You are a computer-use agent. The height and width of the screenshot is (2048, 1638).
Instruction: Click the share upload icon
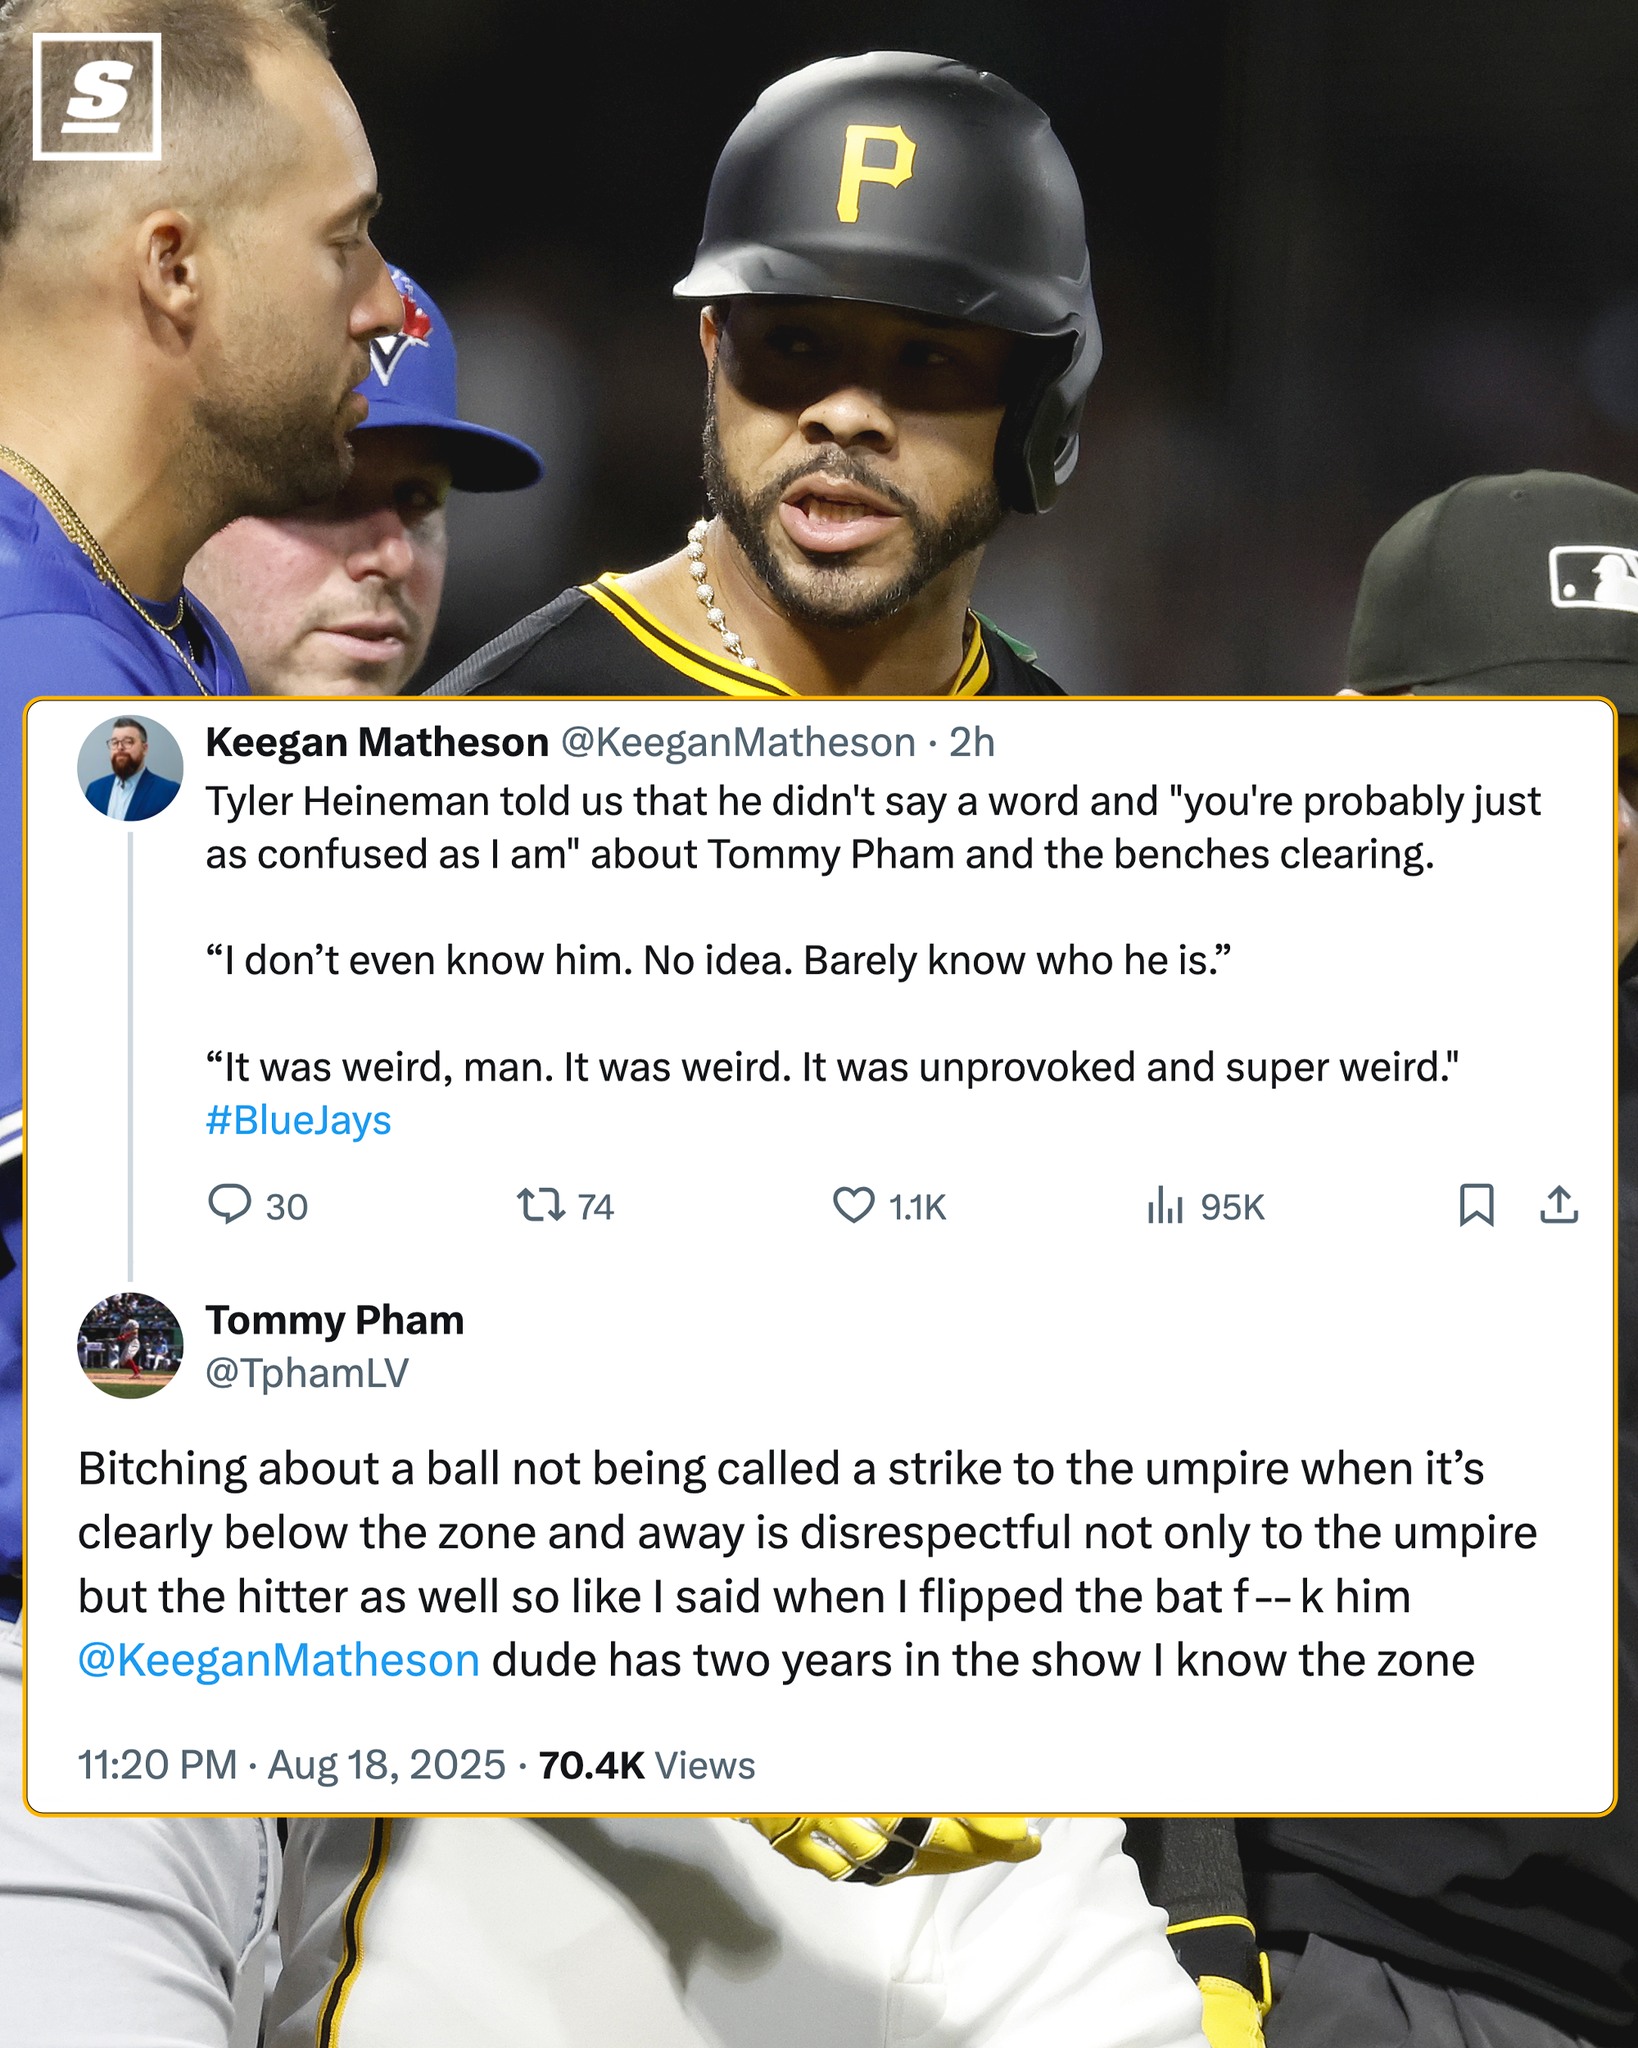click(1558, 1205)
